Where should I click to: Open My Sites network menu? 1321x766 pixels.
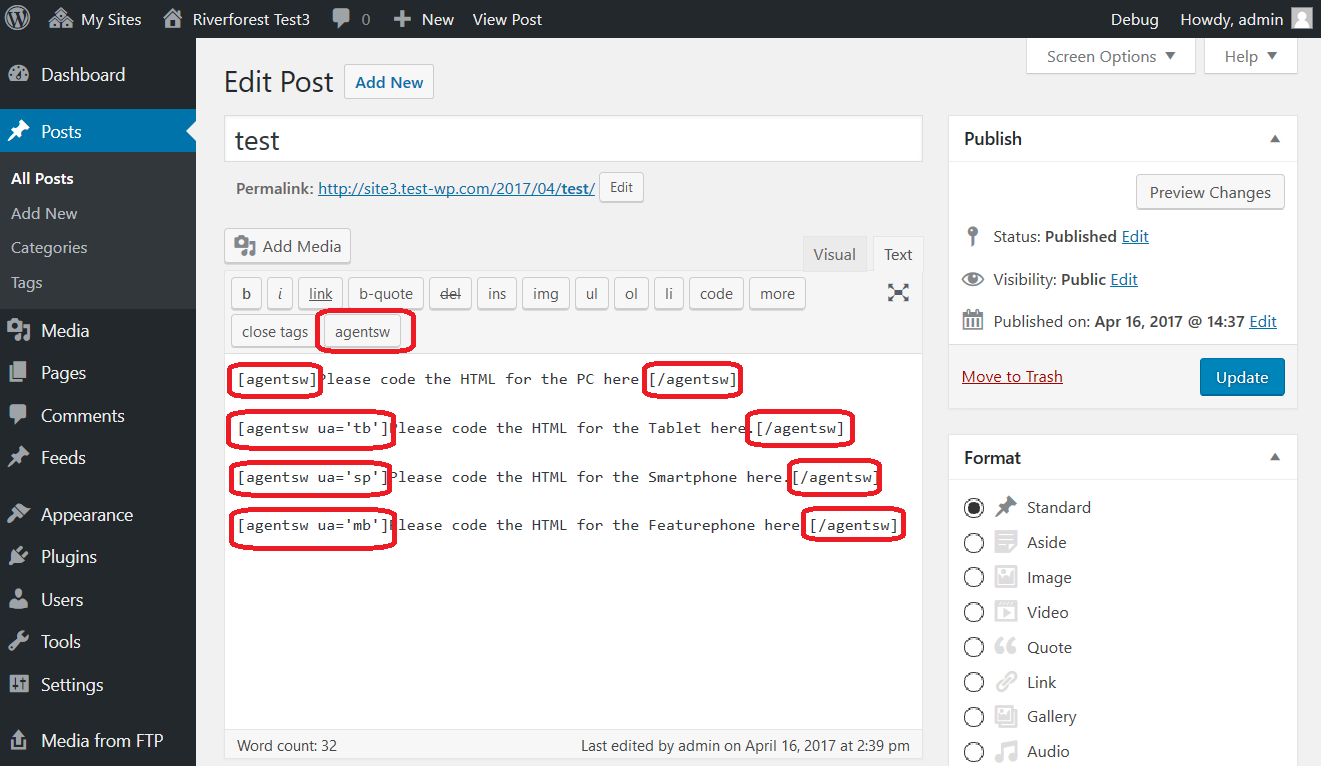pyautogui.click(x=96, y=19)
